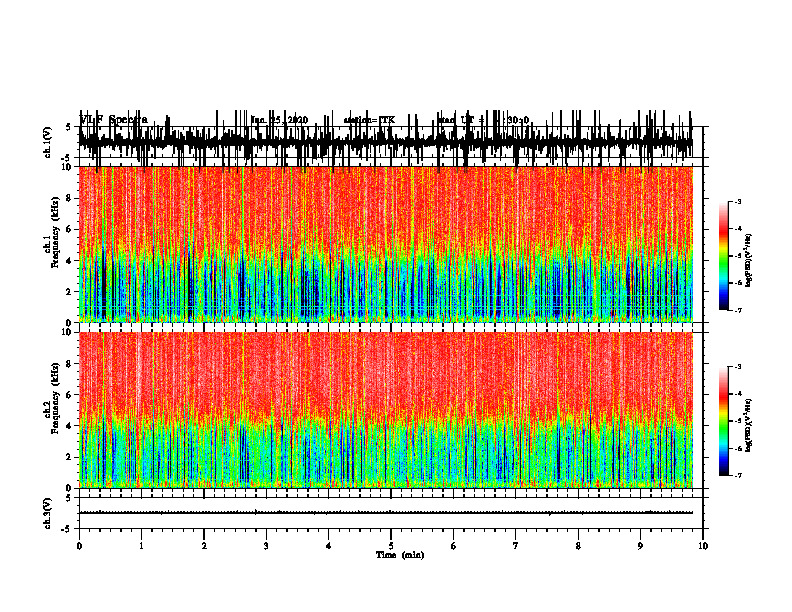Click the "Jan. 25, 2020" date label
Viewport: 792px width, 612px height.
click(x=279, y=120)
